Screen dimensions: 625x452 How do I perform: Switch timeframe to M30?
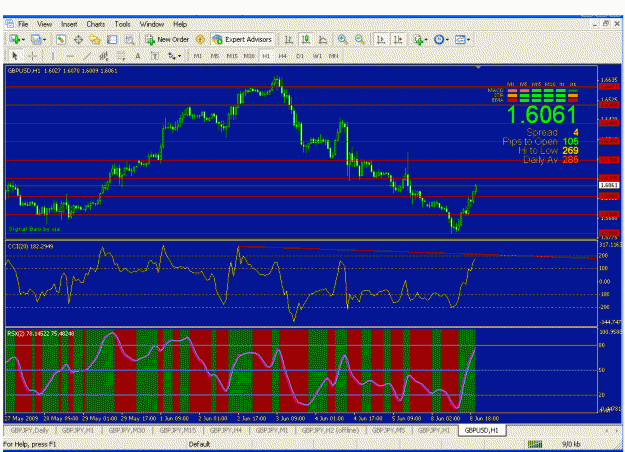[249, 56]
